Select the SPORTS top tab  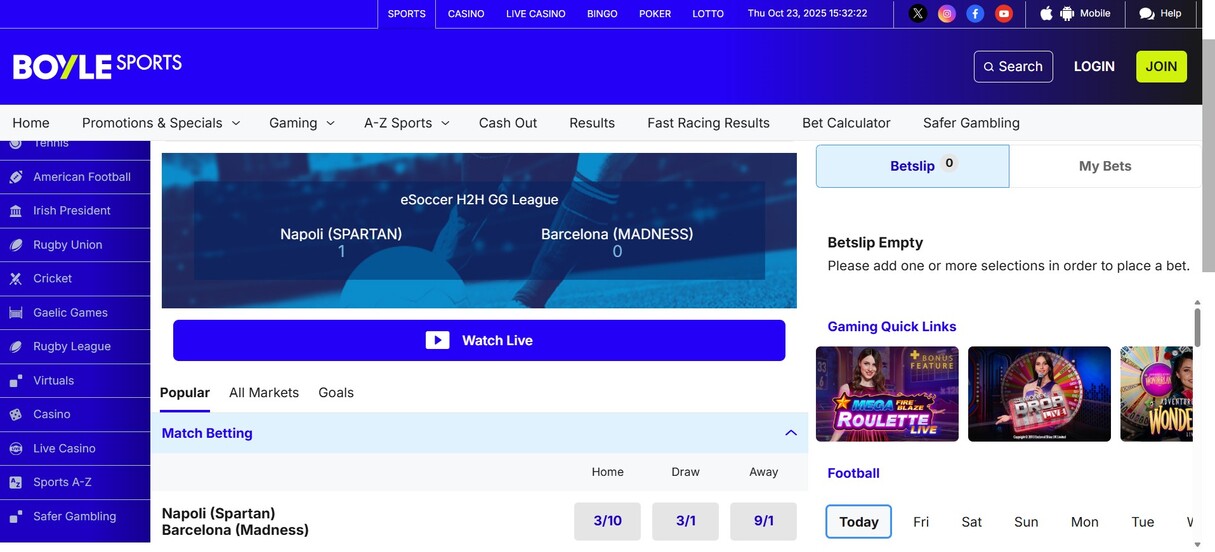[x=407, y=14]
